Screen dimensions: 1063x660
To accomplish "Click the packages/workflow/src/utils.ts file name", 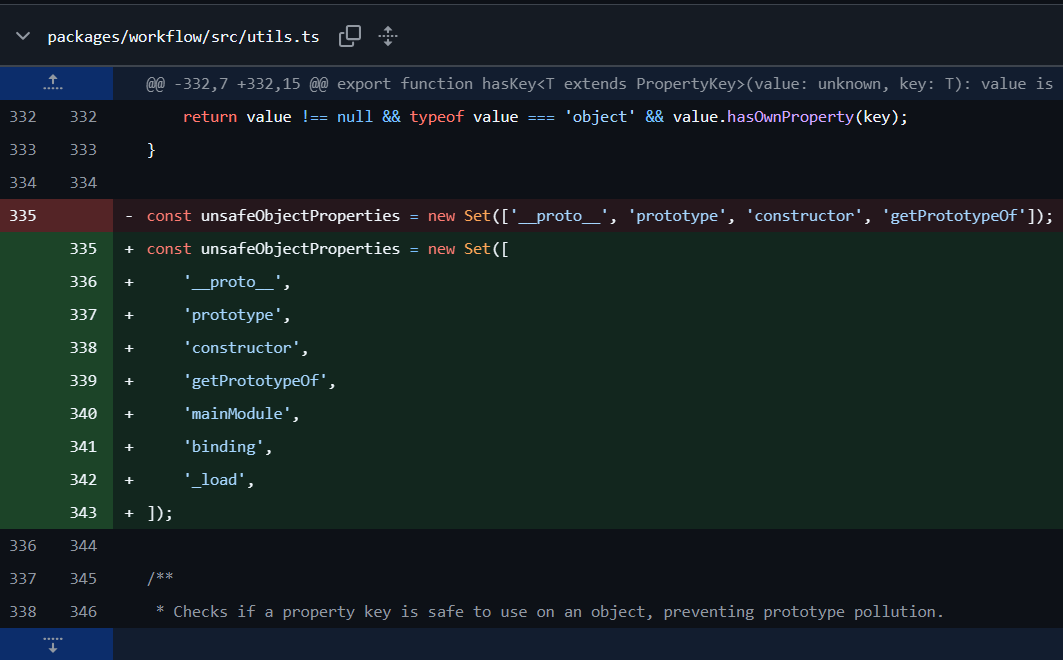I will click(183, 37).
